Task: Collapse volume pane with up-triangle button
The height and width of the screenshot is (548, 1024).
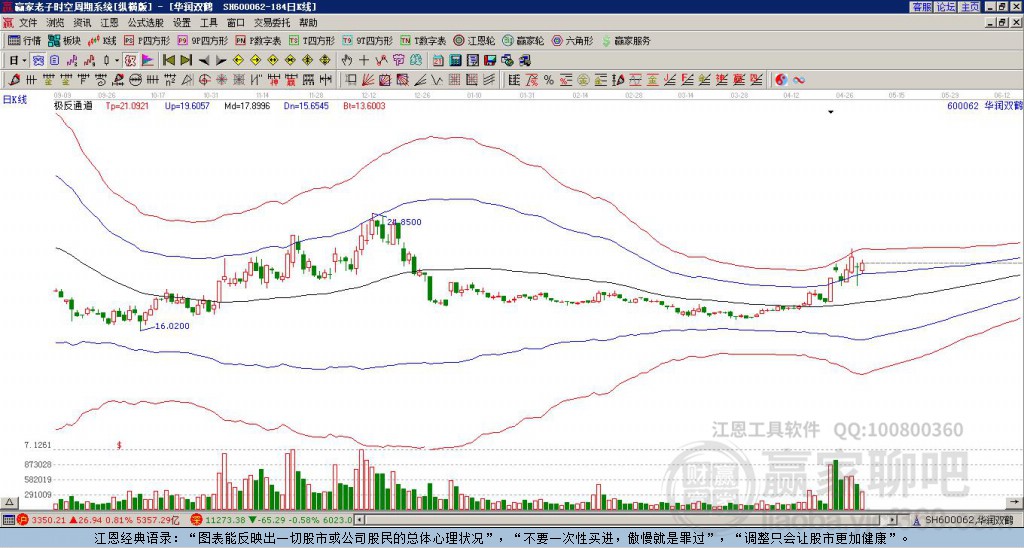Action: click(x=9, y=502)
